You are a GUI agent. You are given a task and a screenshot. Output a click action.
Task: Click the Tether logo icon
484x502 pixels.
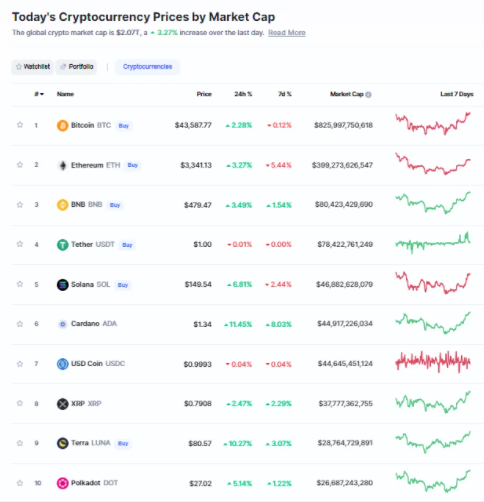62,245
